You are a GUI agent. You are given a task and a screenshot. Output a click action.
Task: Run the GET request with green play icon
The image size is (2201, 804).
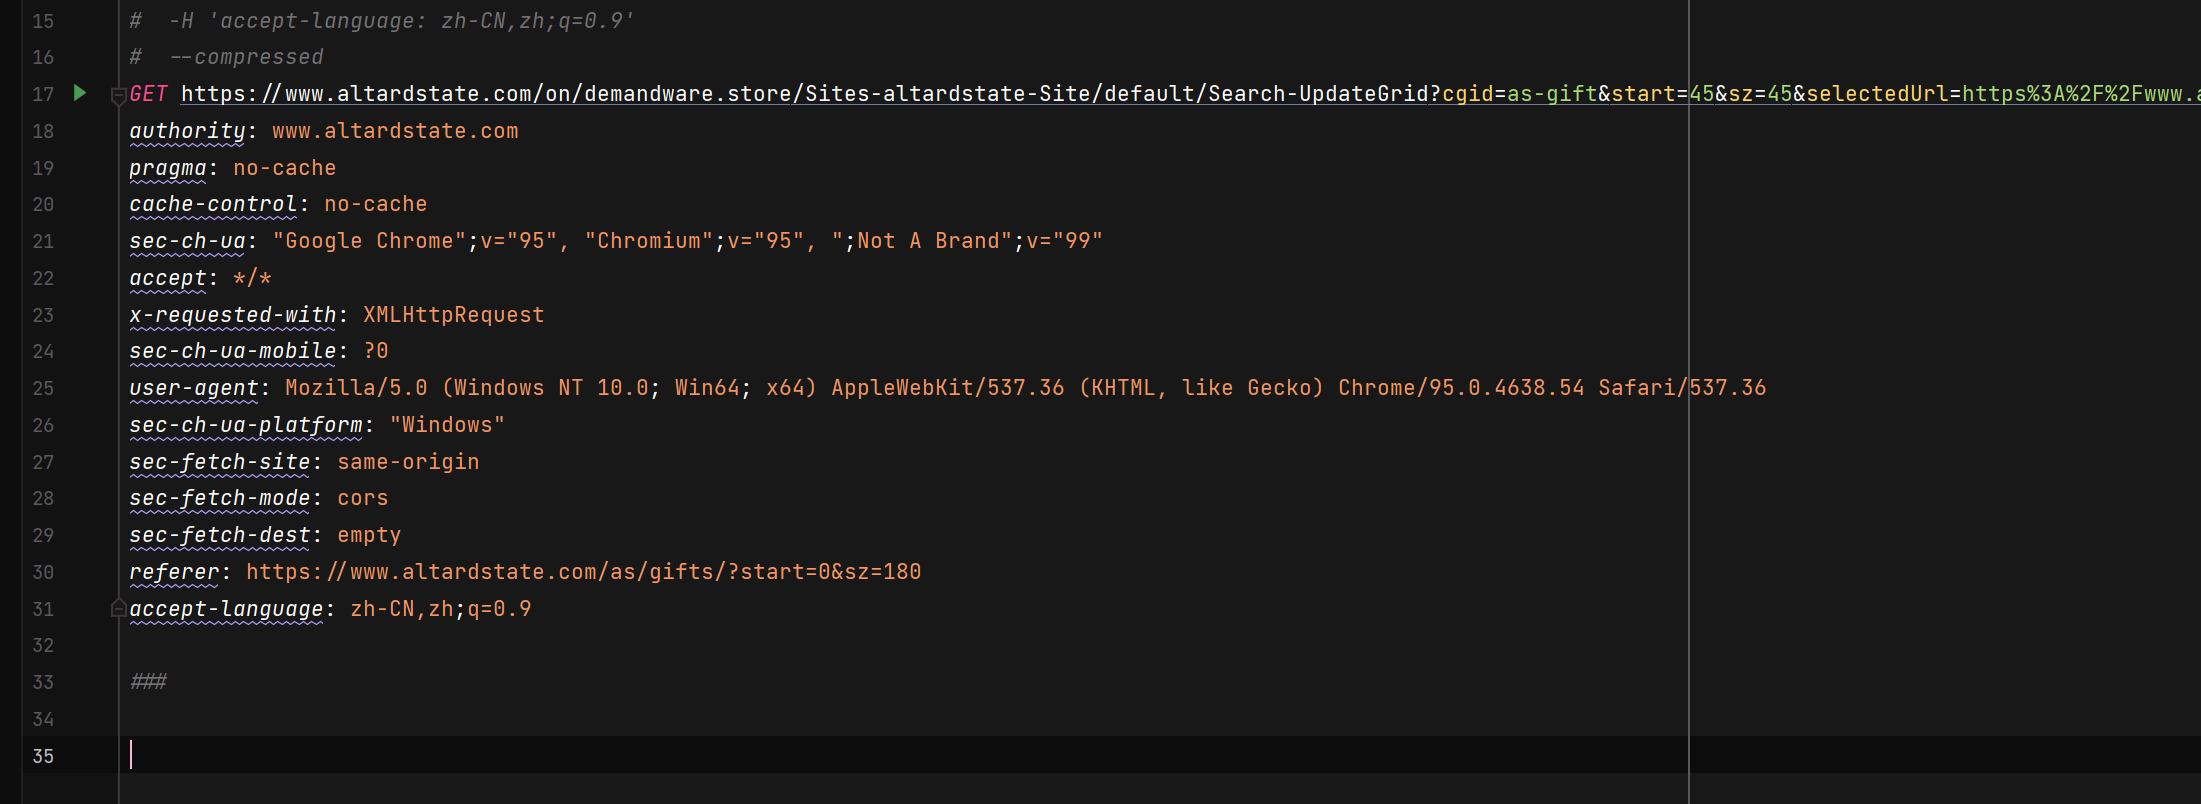pyautogui.click(x=80, y=93)
